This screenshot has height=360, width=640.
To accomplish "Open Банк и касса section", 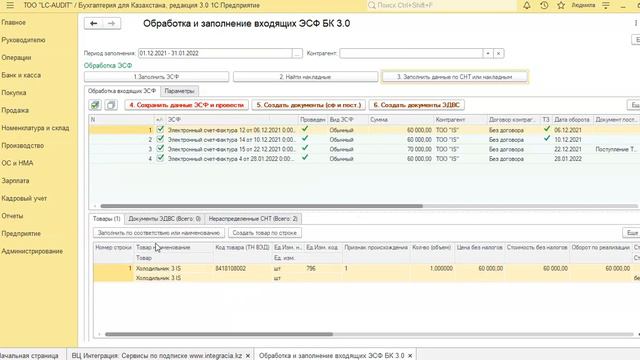I will point(21,75).
